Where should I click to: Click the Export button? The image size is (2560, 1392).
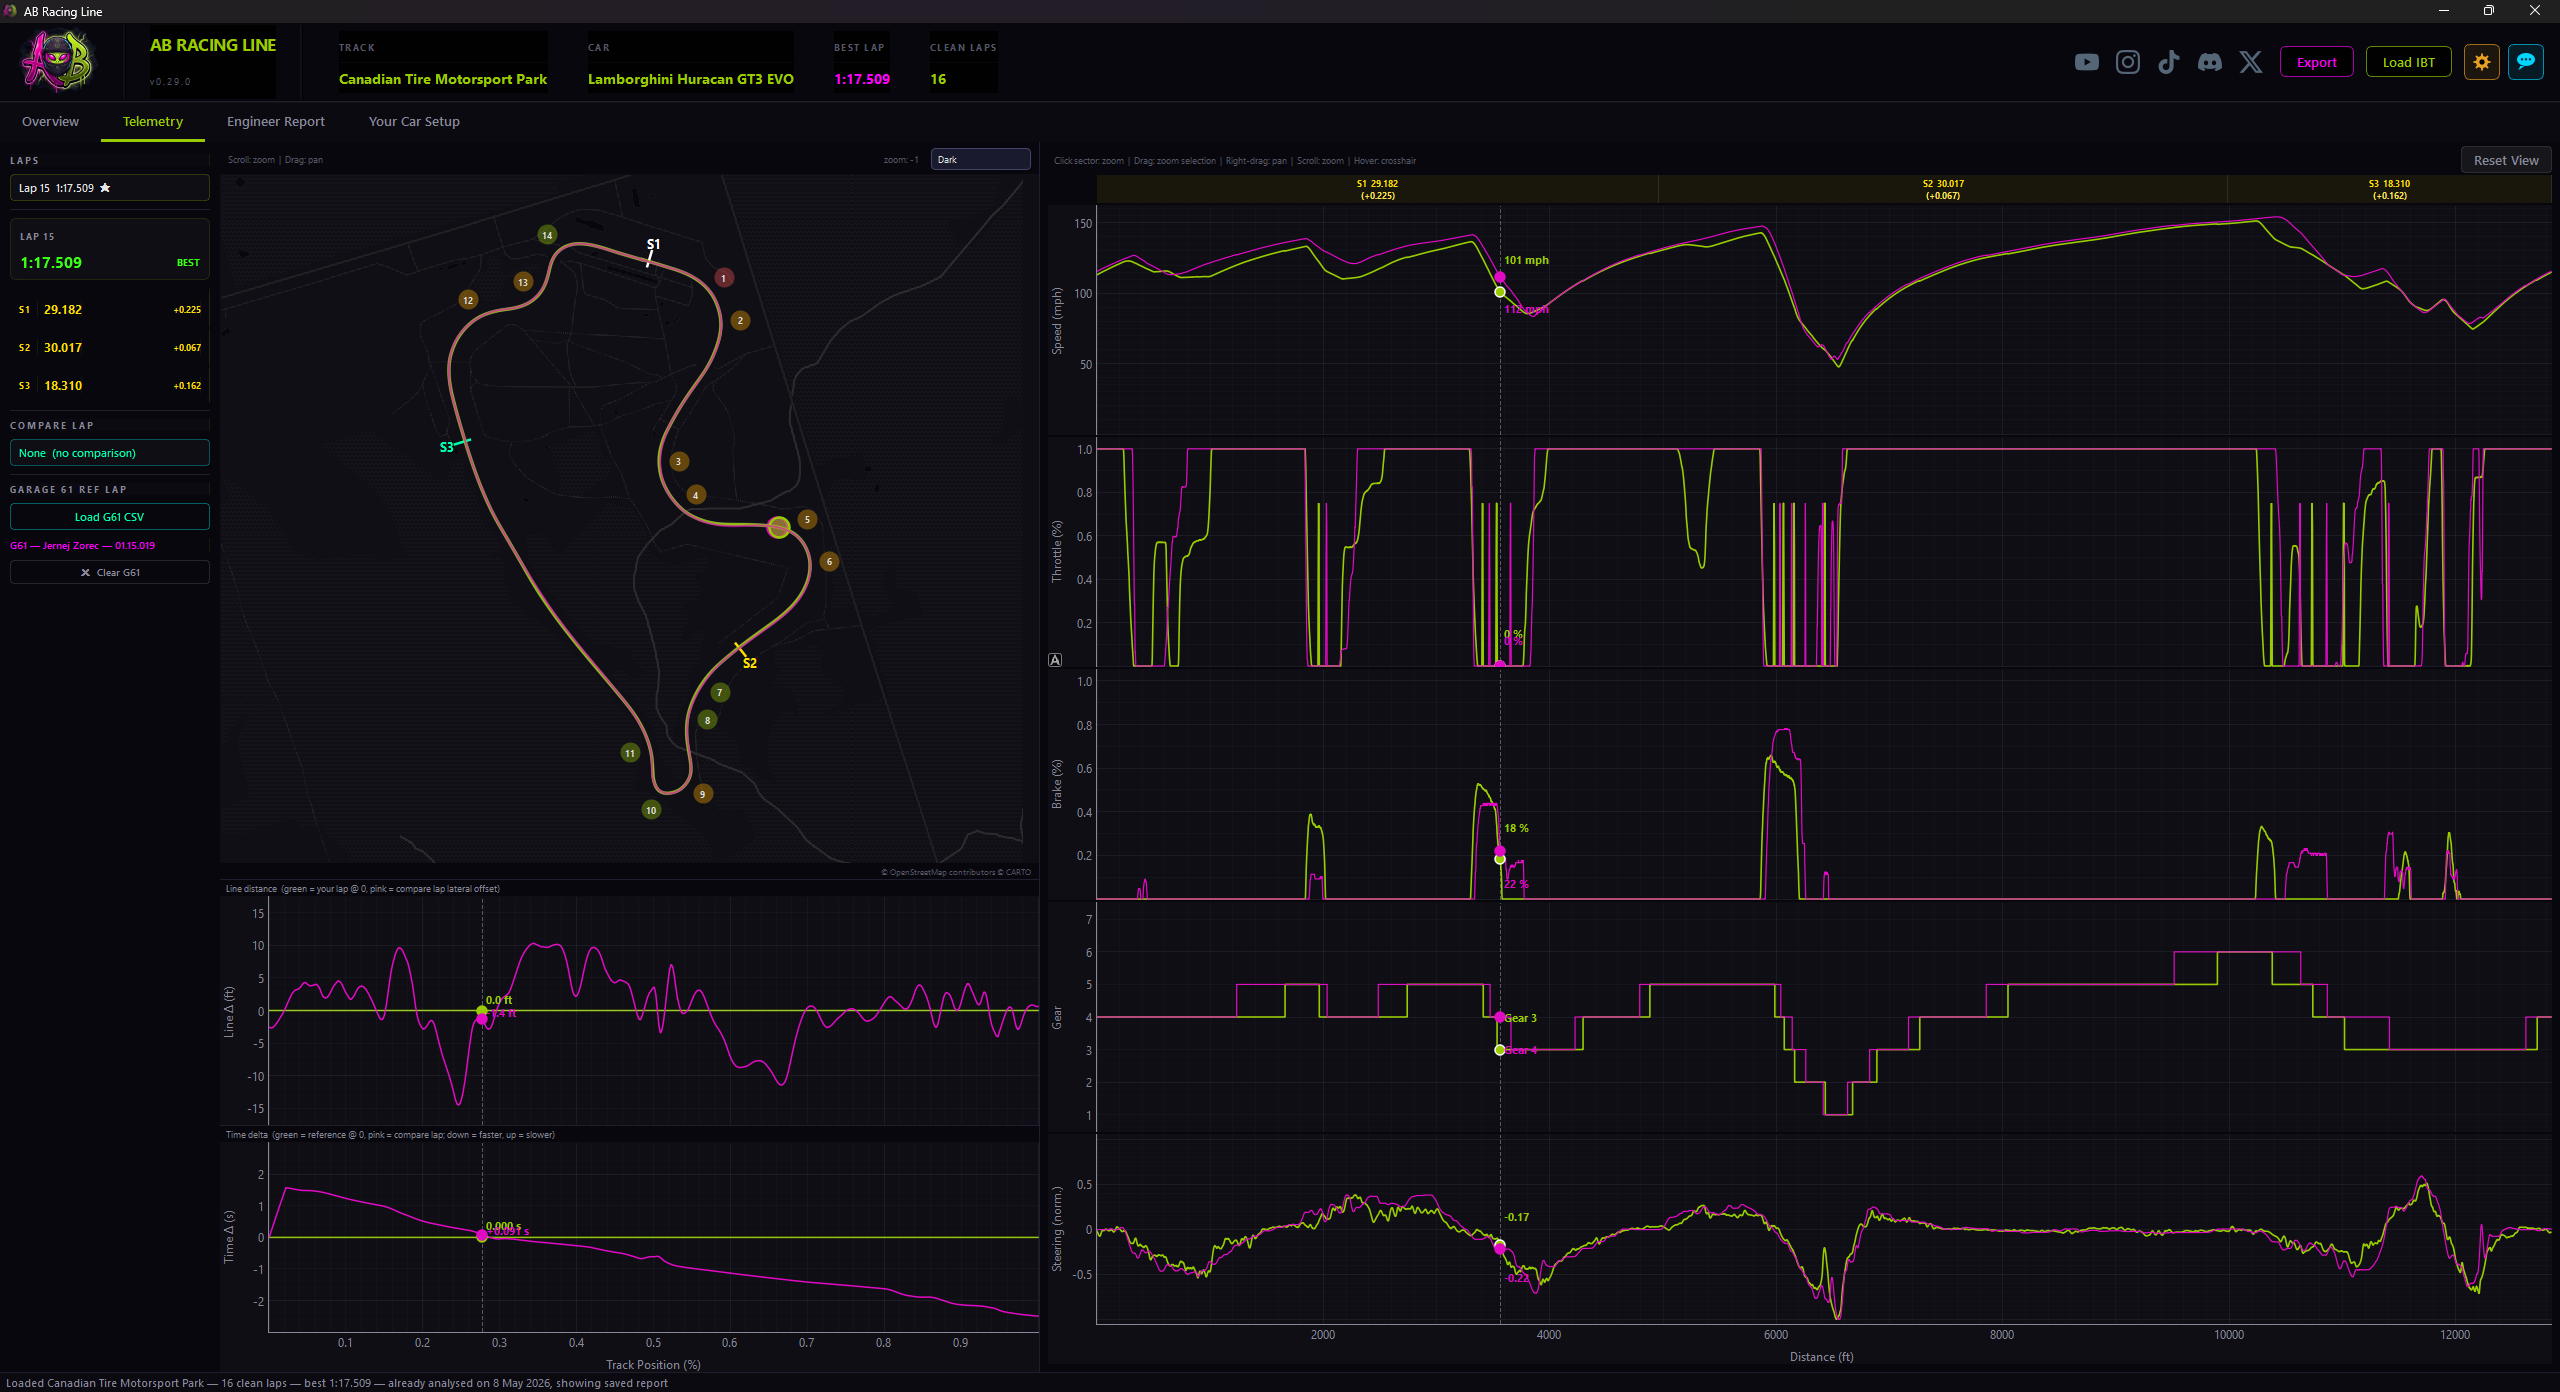[2316, 62]
